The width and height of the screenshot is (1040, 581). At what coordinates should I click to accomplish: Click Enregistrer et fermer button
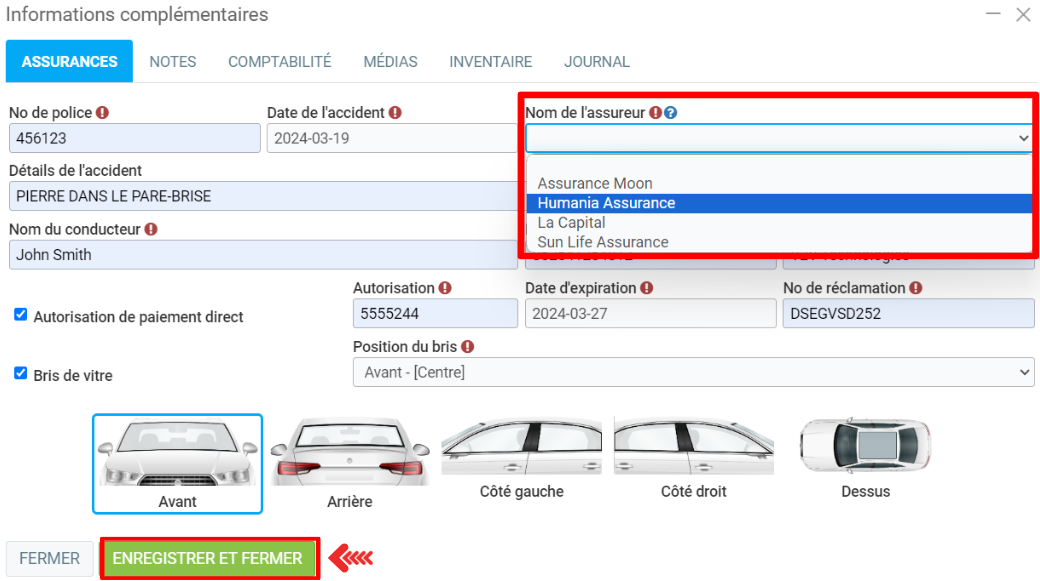pyautogui.click(x=208, y=558)
